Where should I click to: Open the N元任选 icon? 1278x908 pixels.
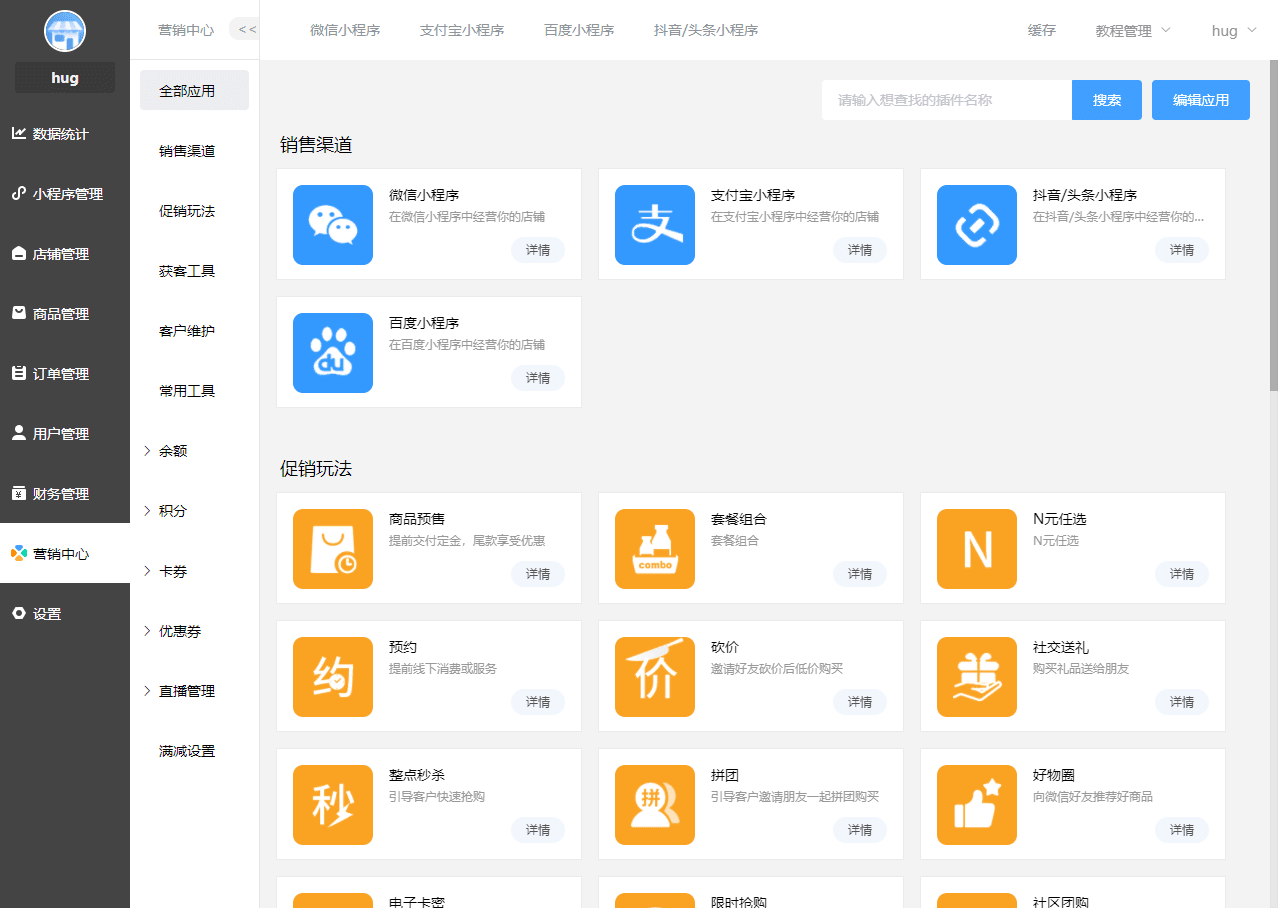(977, 549)
